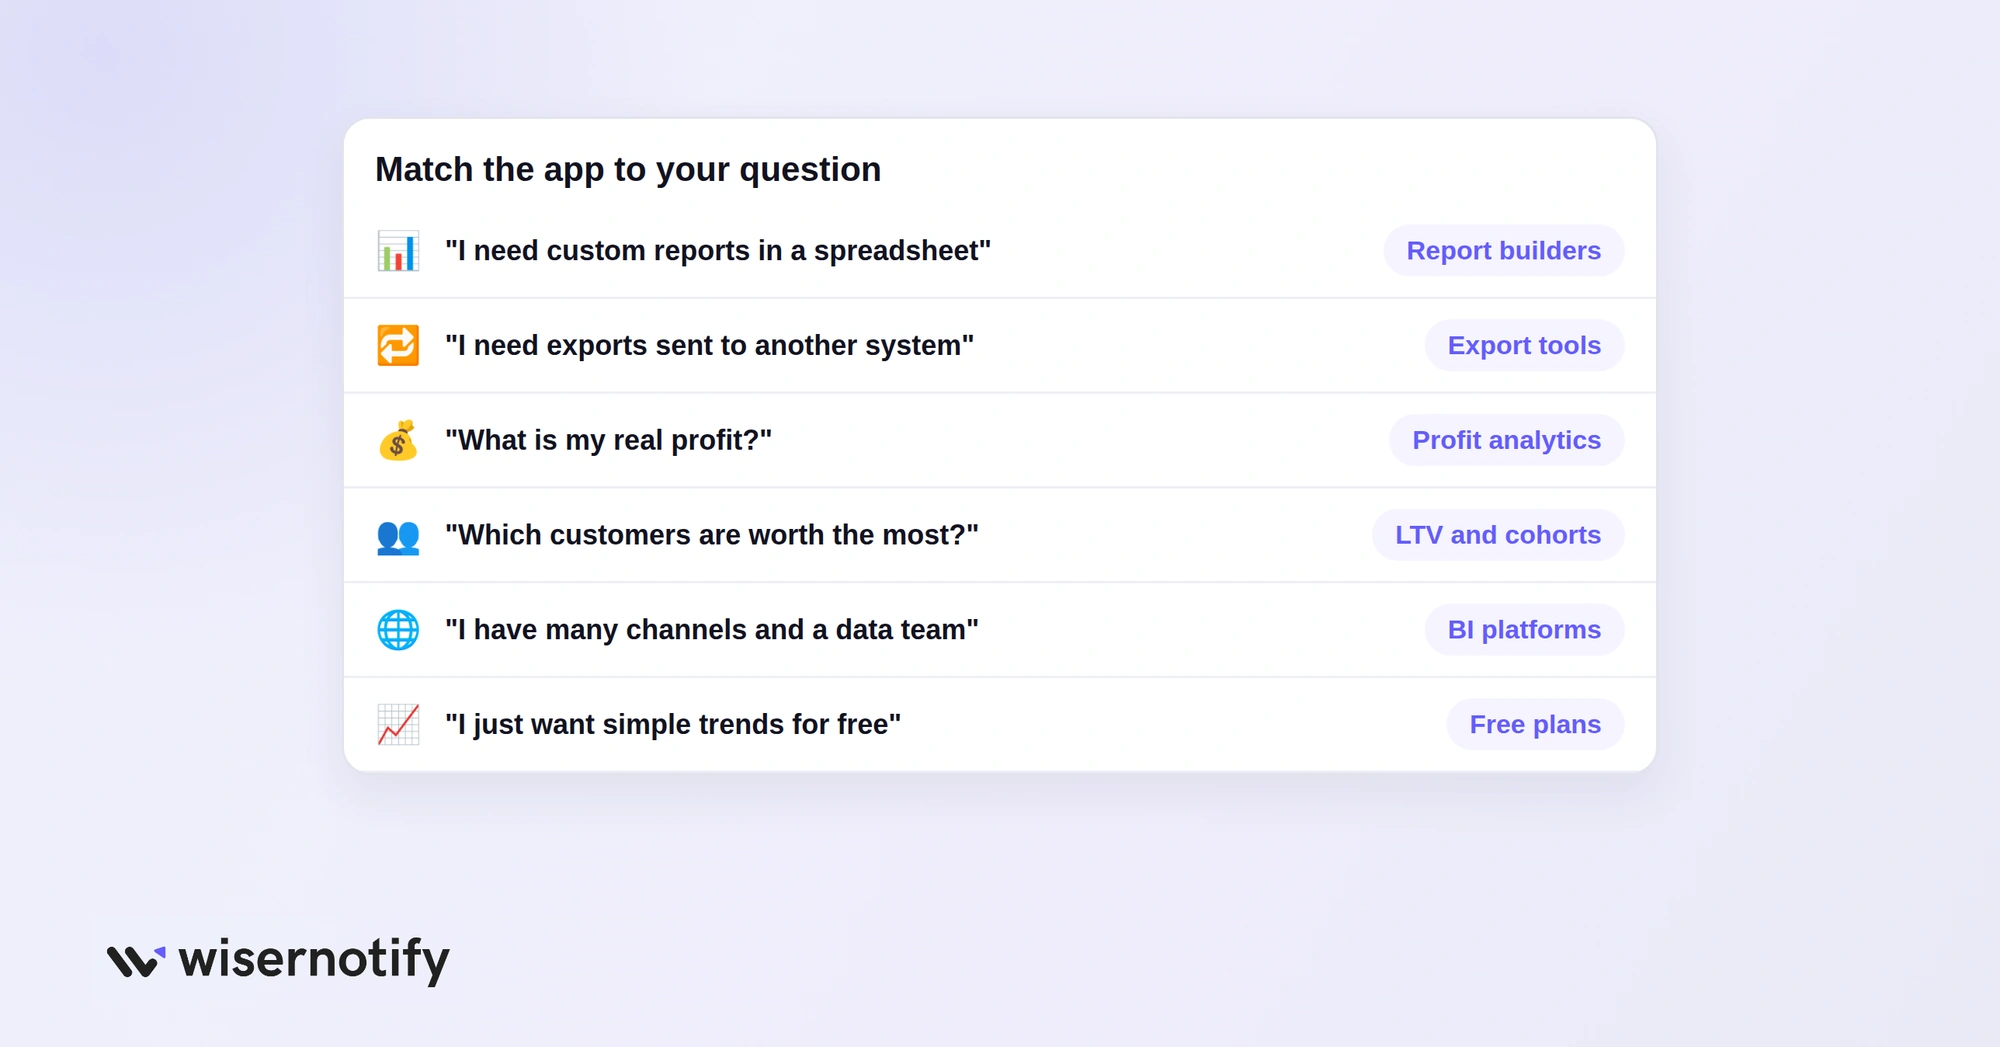Click "I need custom reports in a spreadsheet"
Viewport: 2000px width, 1047px height.
tap(718, 251)
